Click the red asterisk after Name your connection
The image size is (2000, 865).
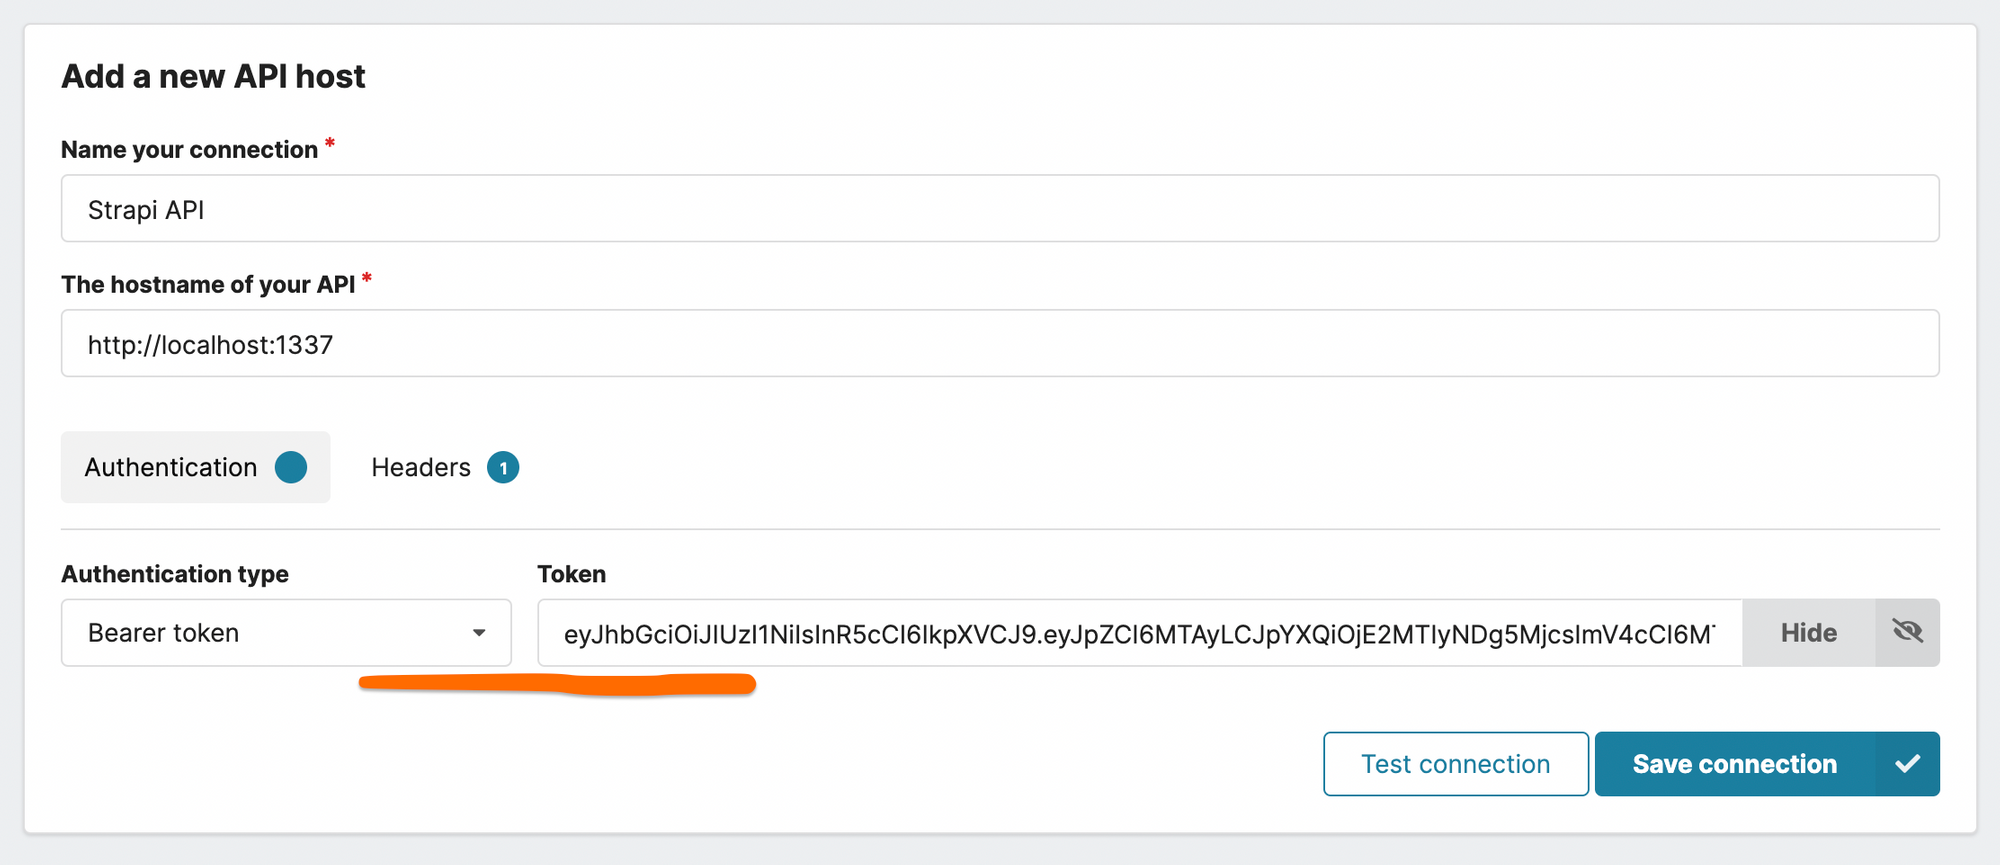329,142
